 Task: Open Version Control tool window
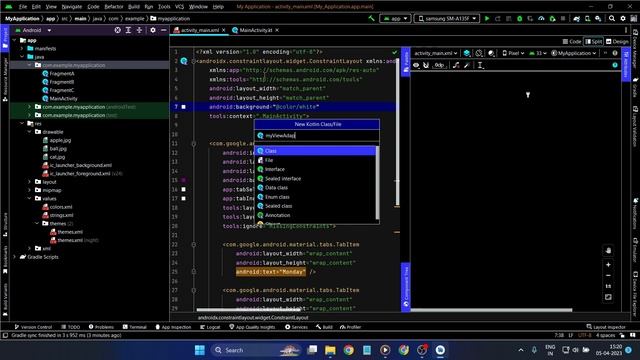tap(33, 327)
